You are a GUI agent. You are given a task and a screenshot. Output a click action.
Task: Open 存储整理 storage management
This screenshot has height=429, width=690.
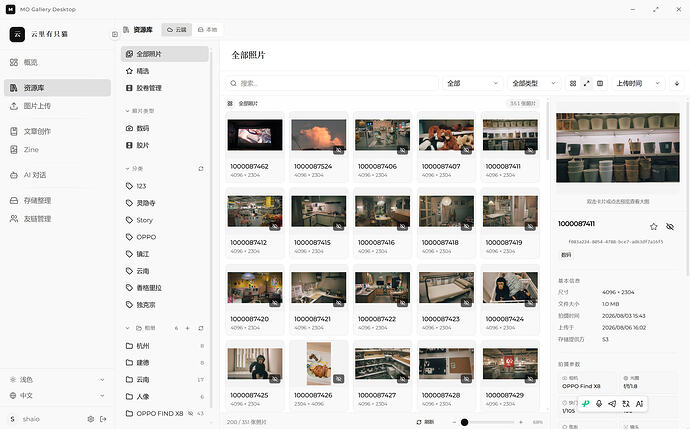pos(57,200)
